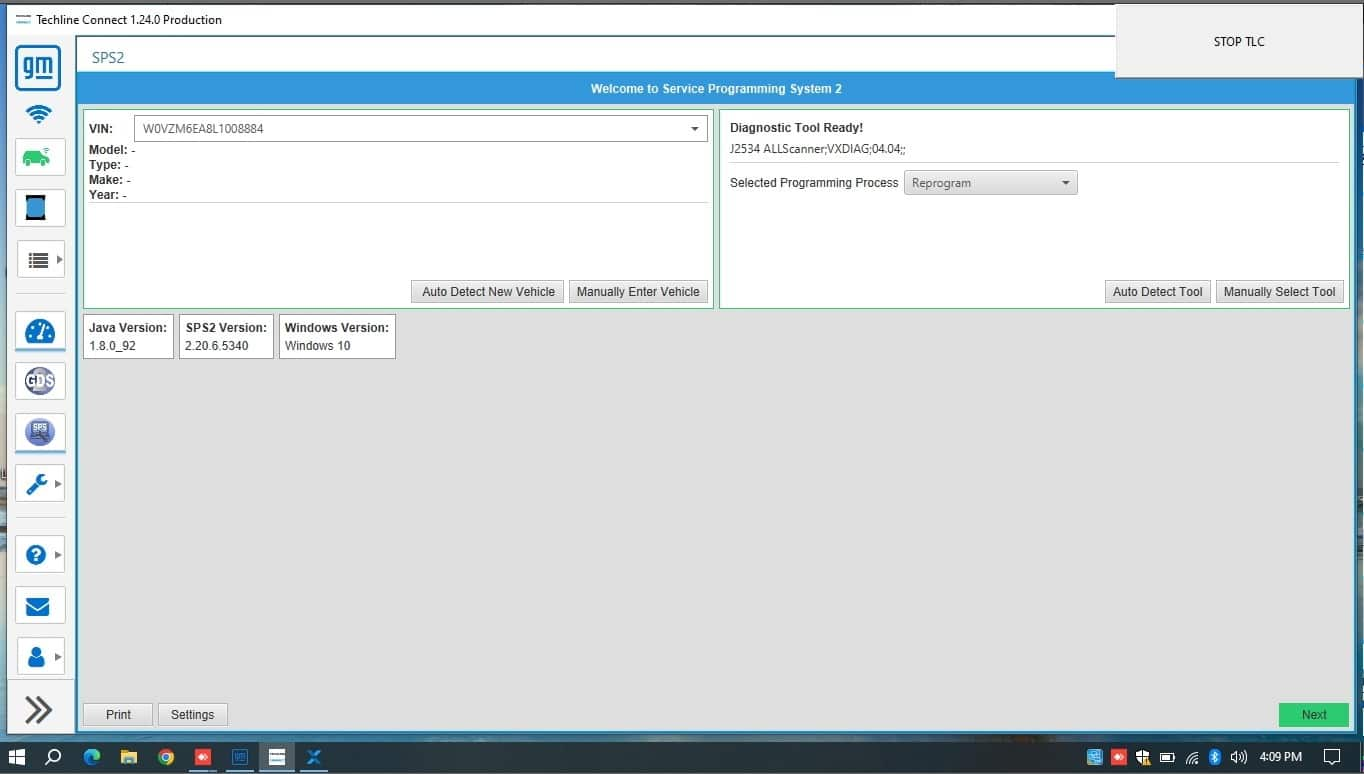Open the blue diagnostic device icon

39,208
